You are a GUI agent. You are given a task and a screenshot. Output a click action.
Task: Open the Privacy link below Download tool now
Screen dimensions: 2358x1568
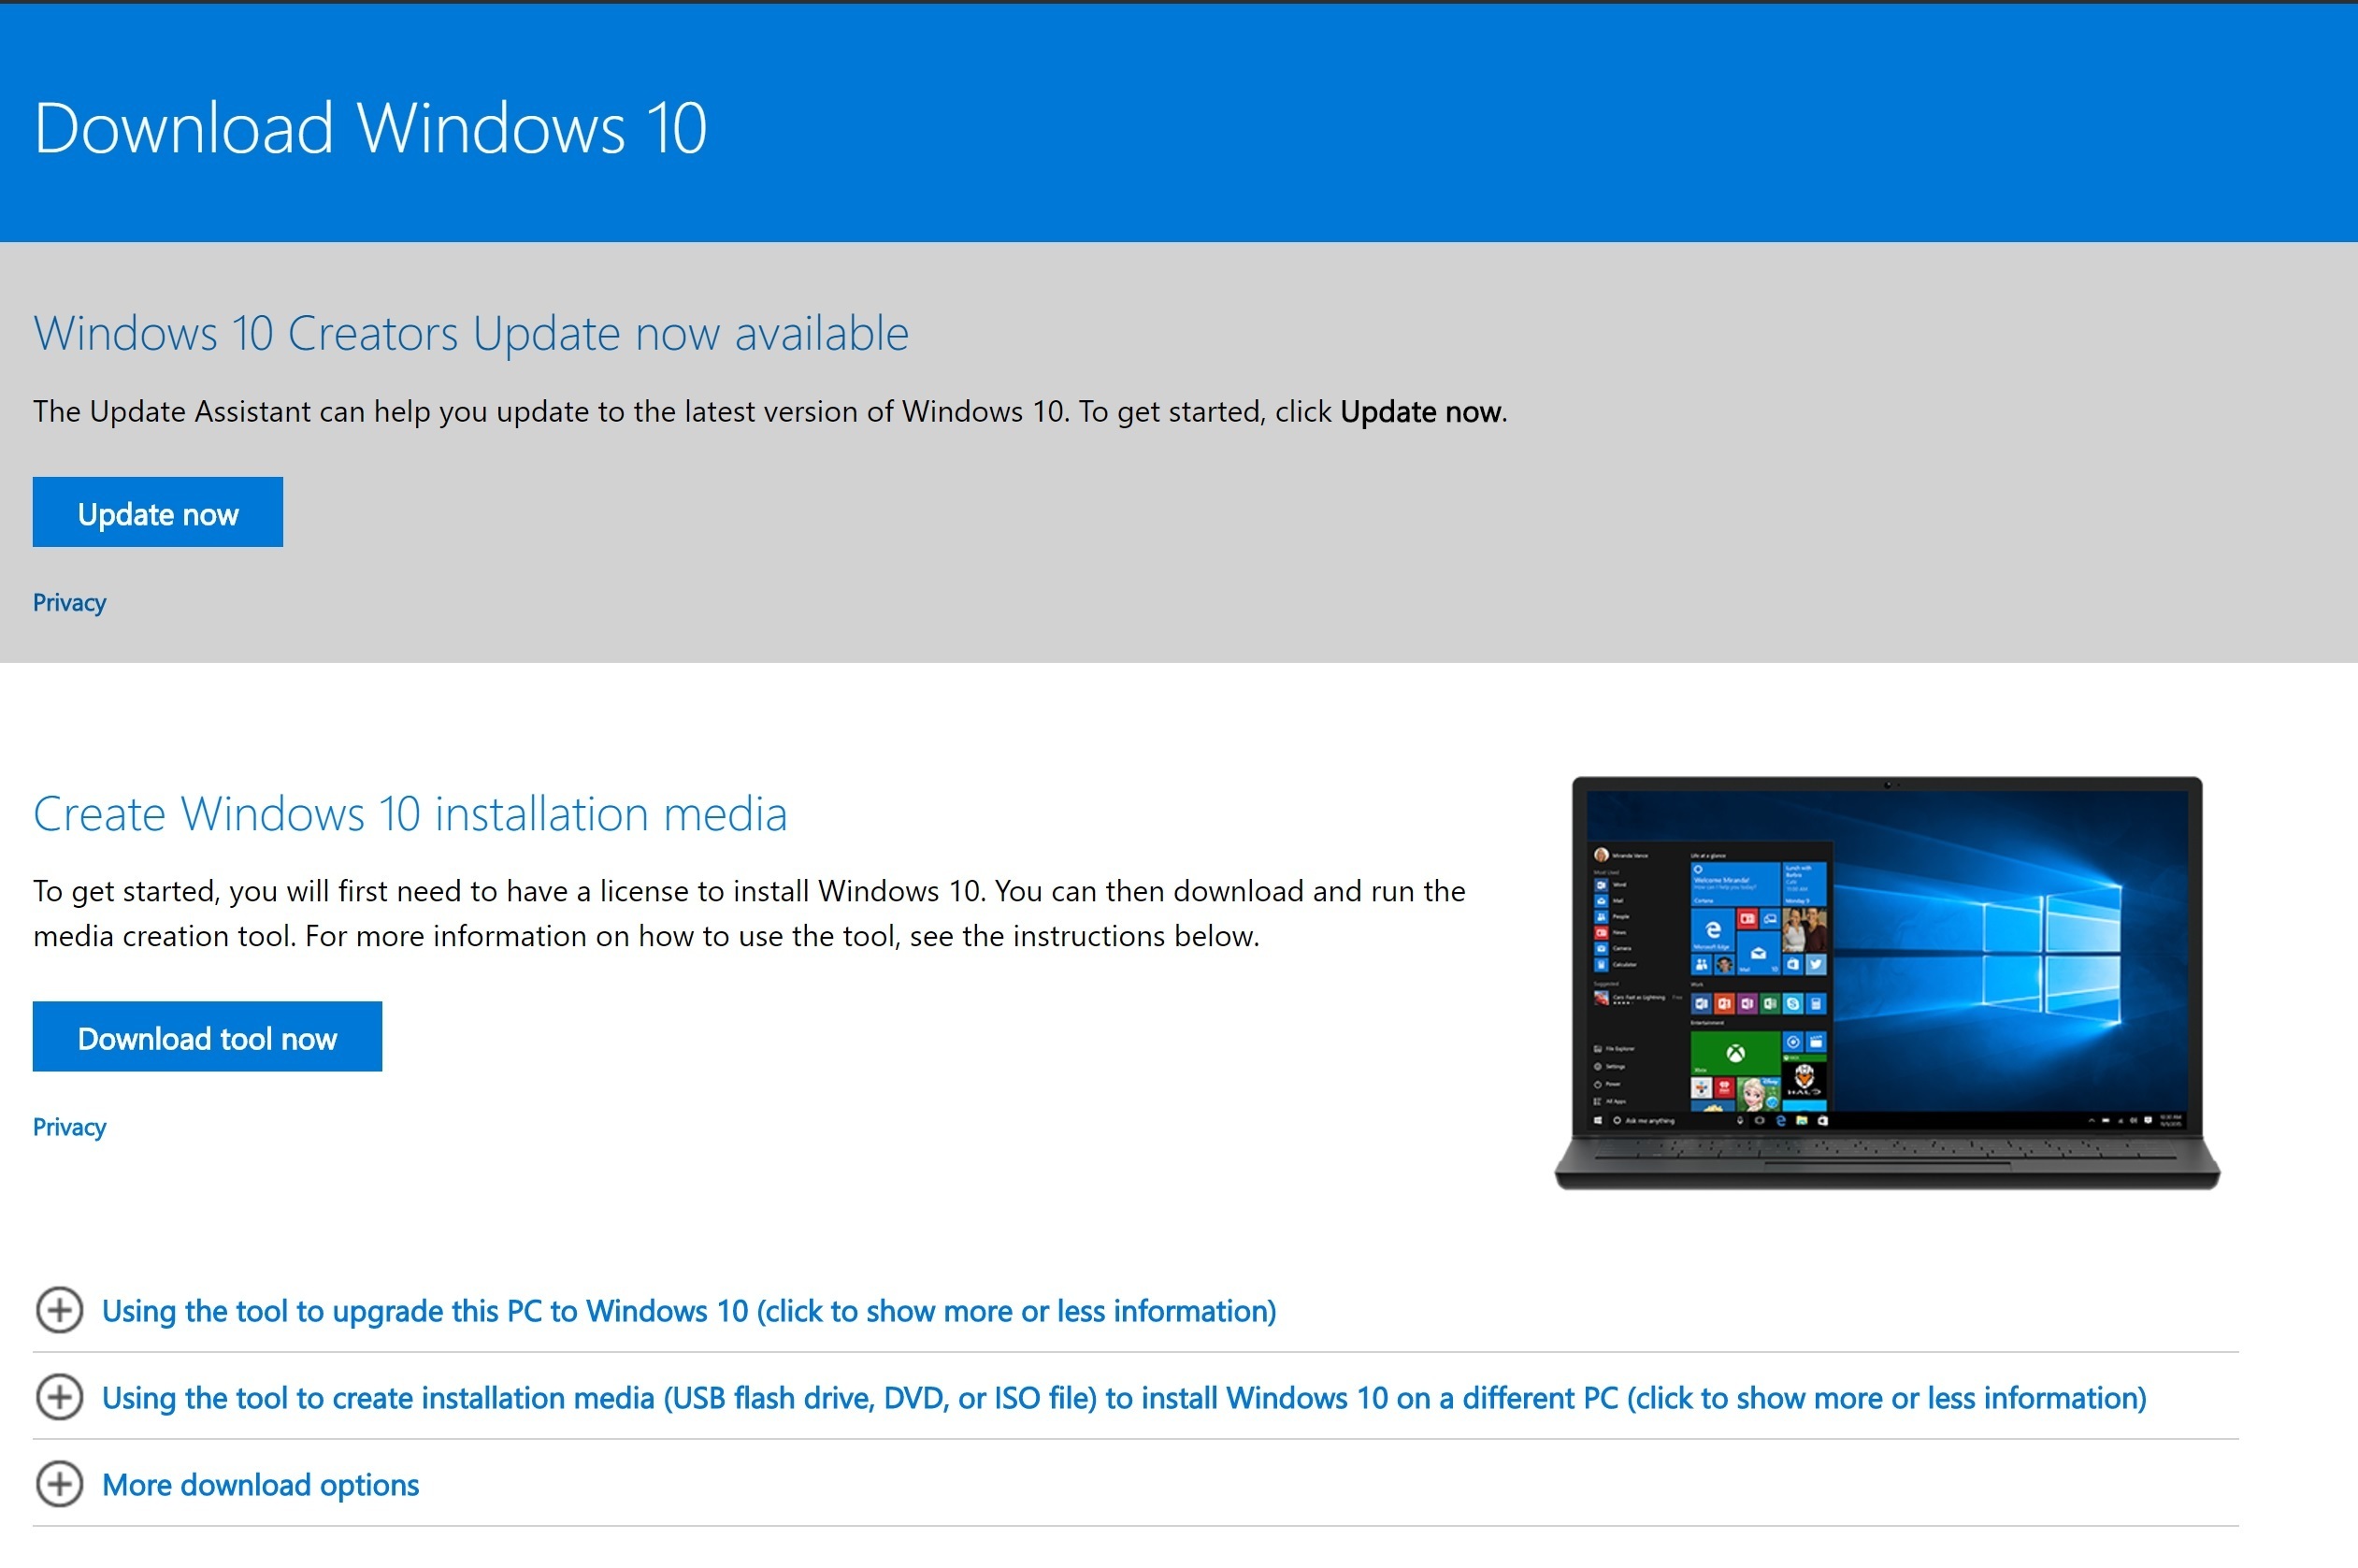pos(69,1127)
